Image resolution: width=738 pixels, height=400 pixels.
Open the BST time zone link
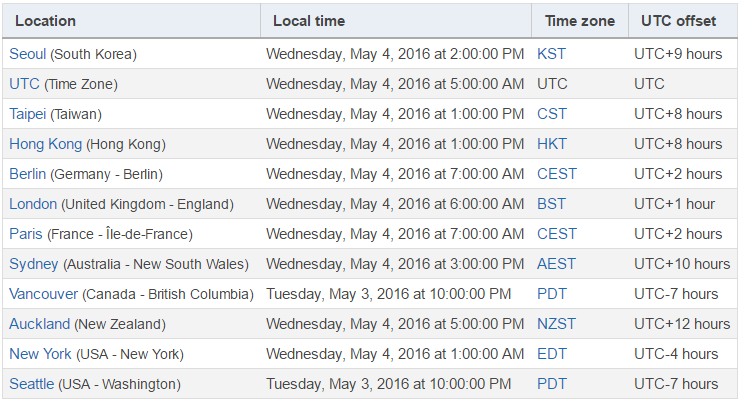point(552,204)
